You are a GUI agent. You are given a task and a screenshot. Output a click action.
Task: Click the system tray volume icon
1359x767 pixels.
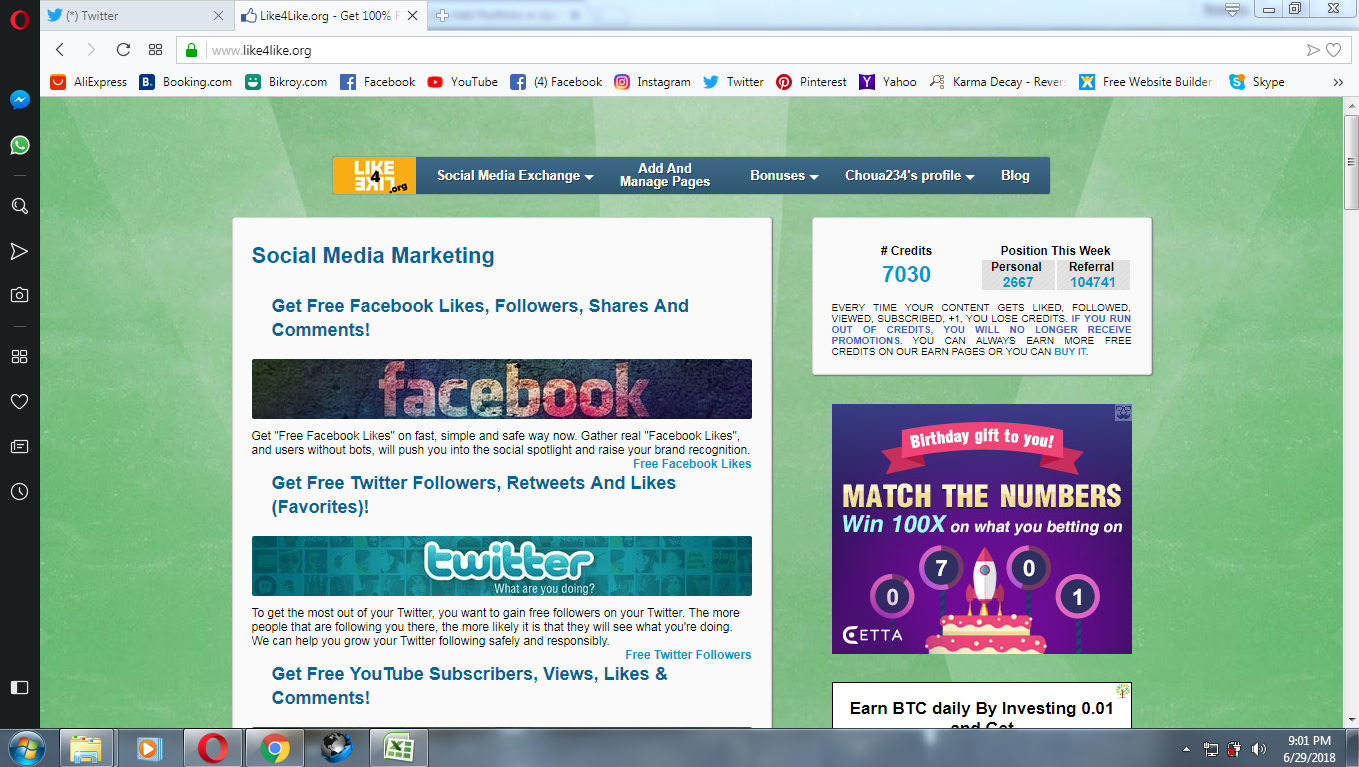[x=1258, y=749]
